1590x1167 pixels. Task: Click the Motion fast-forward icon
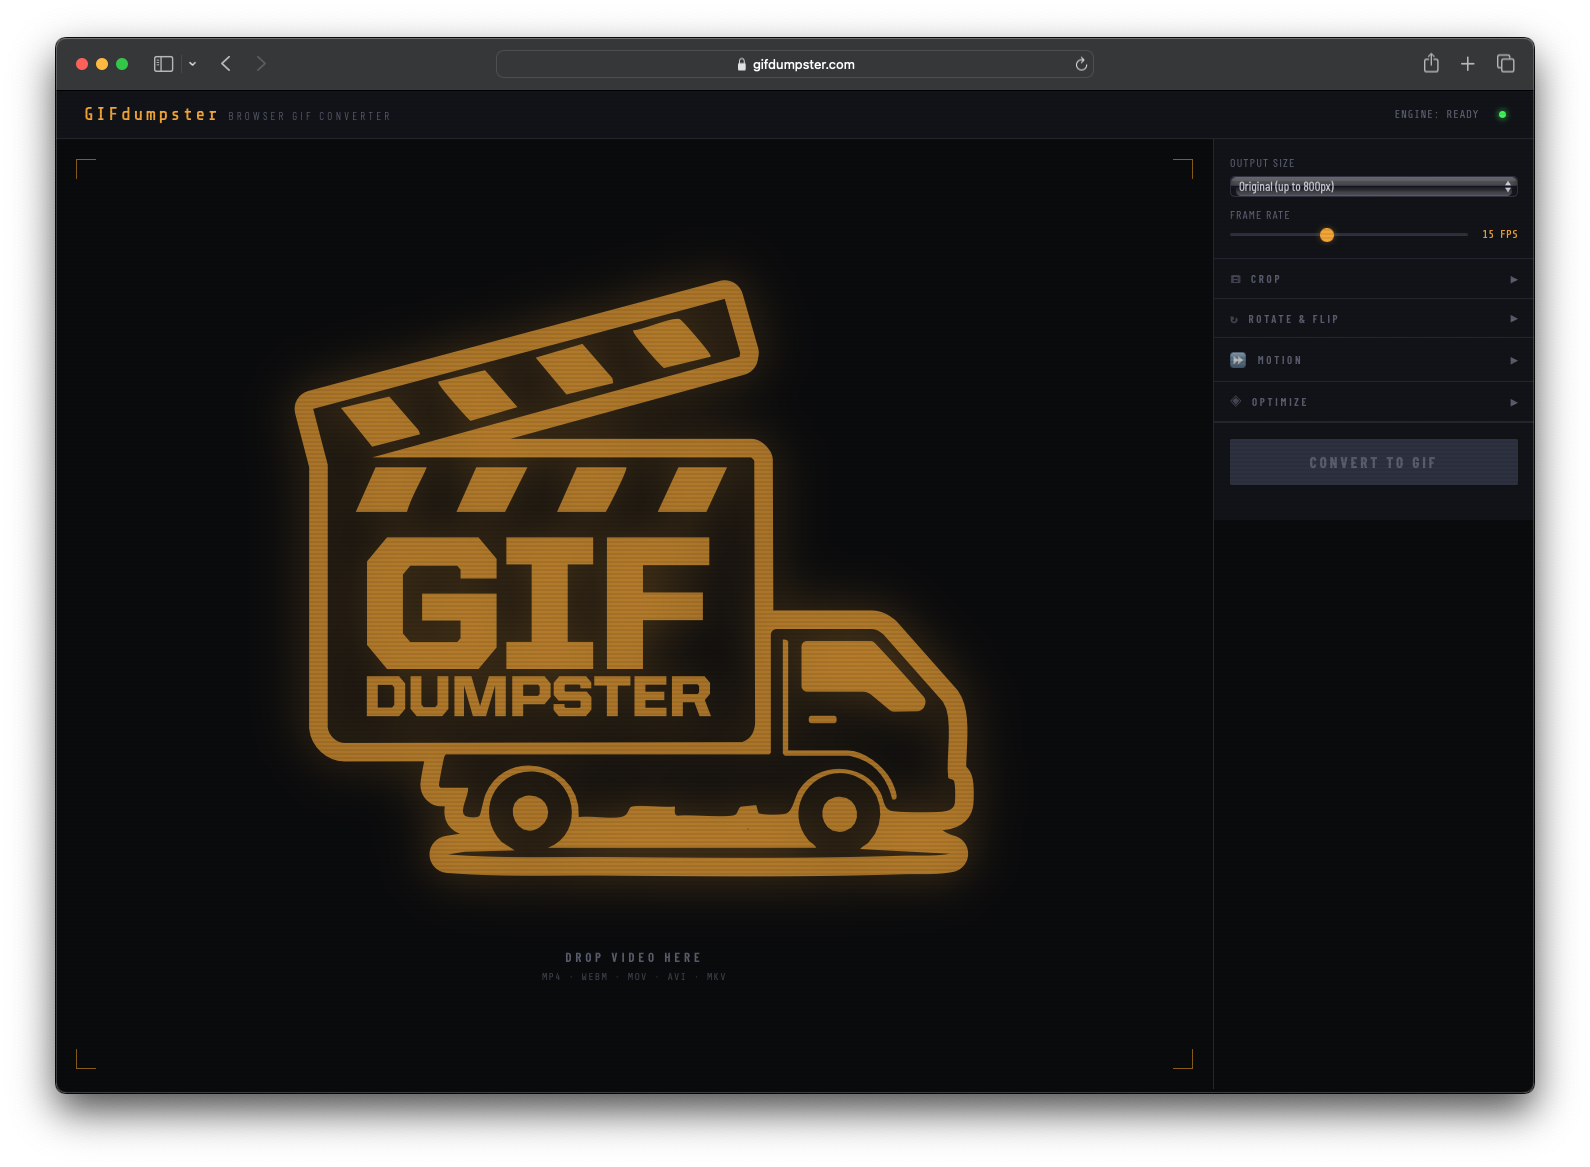1238,360
